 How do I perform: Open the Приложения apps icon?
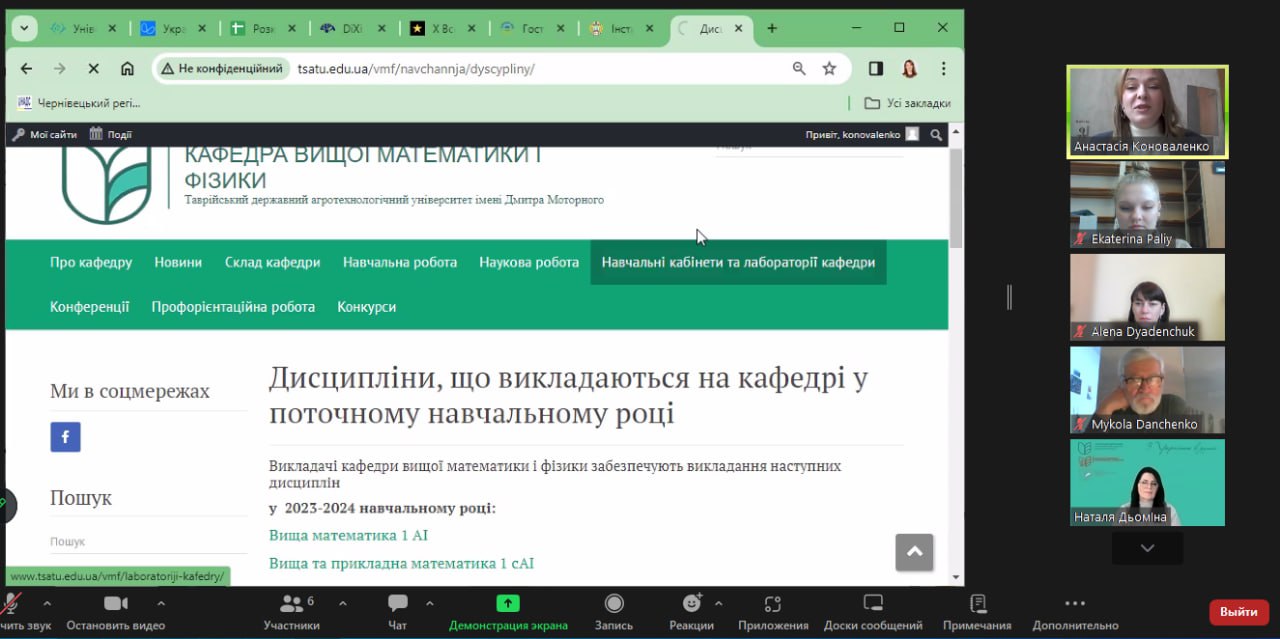click(x=772, y=604)
